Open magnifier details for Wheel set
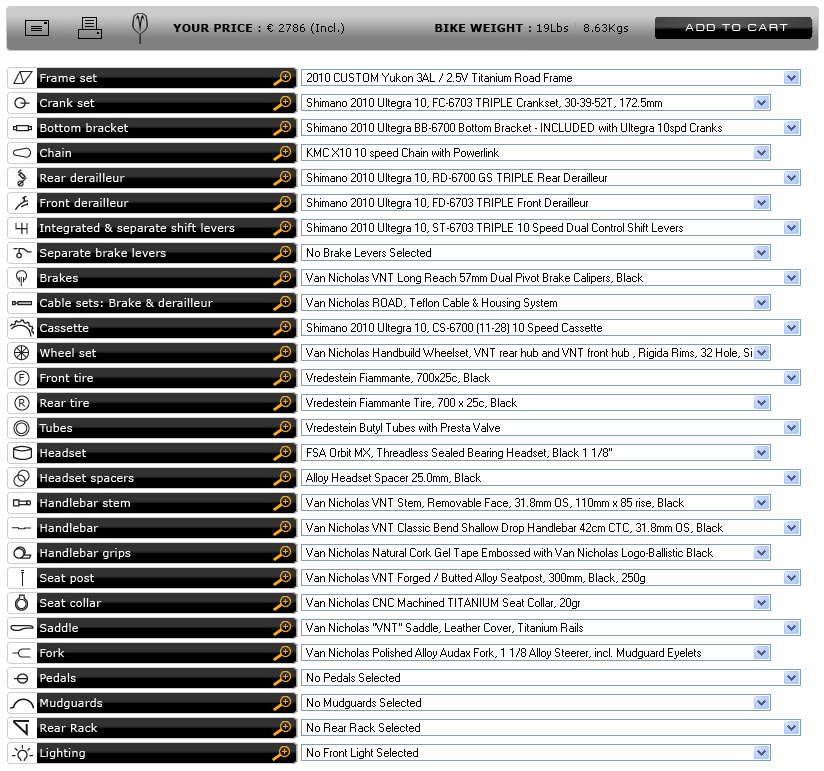The image size is (824, 771). (283, 353)
